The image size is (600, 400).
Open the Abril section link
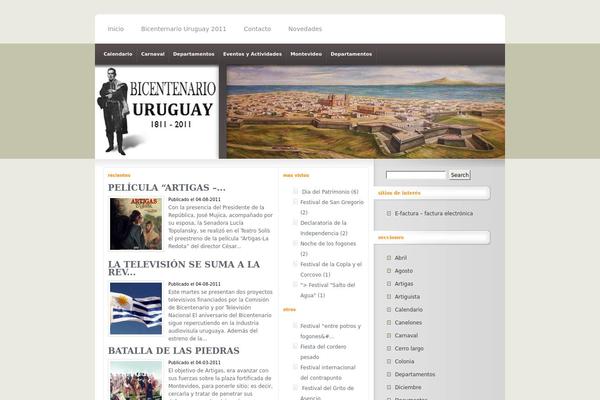401,258
